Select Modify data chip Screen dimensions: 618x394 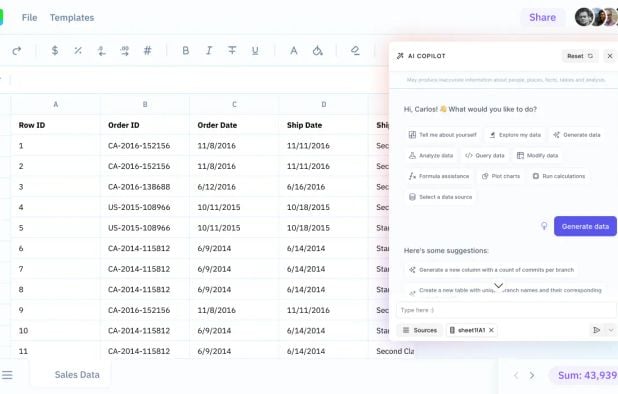click(537, 156)
